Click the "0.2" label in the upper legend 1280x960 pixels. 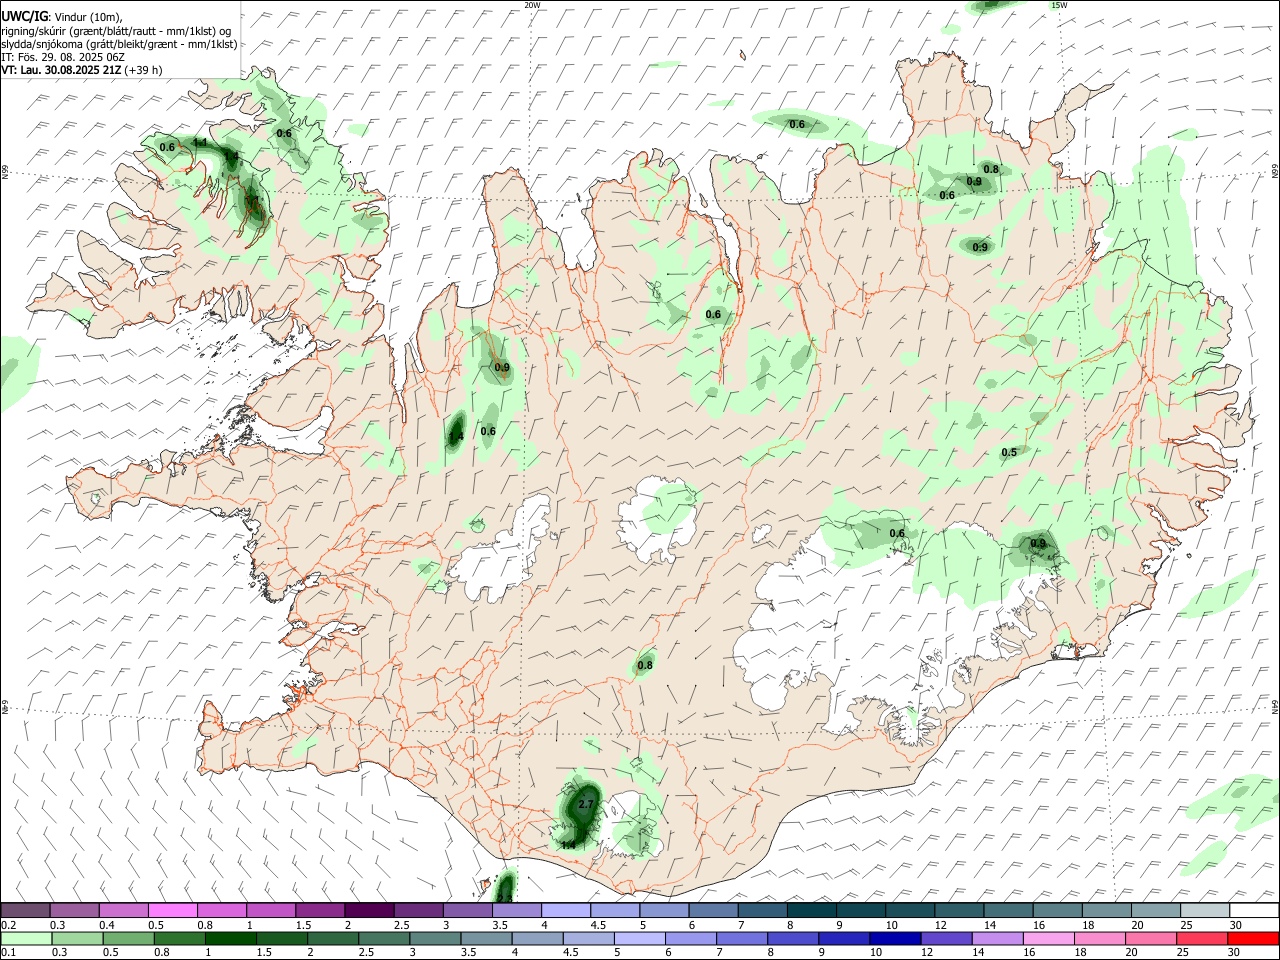pos(9,925)
